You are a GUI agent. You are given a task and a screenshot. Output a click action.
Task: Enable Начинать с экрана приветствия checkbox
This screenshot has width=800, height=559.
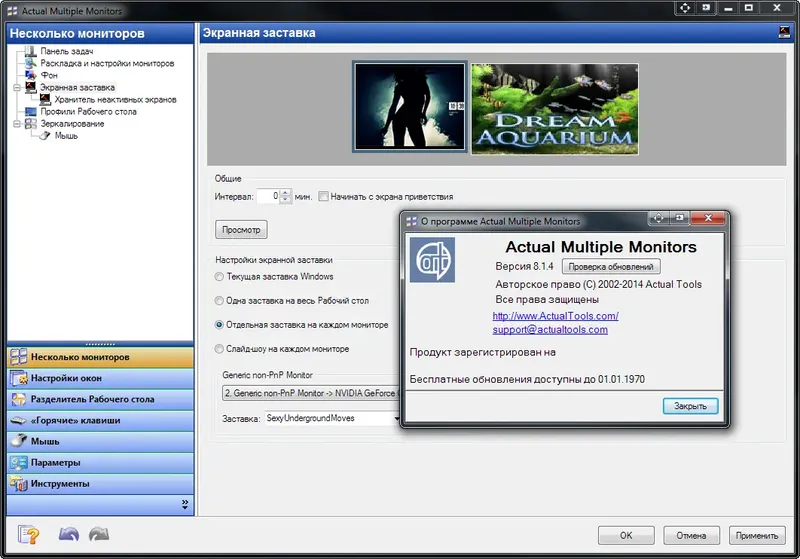(x=323, y=196)
